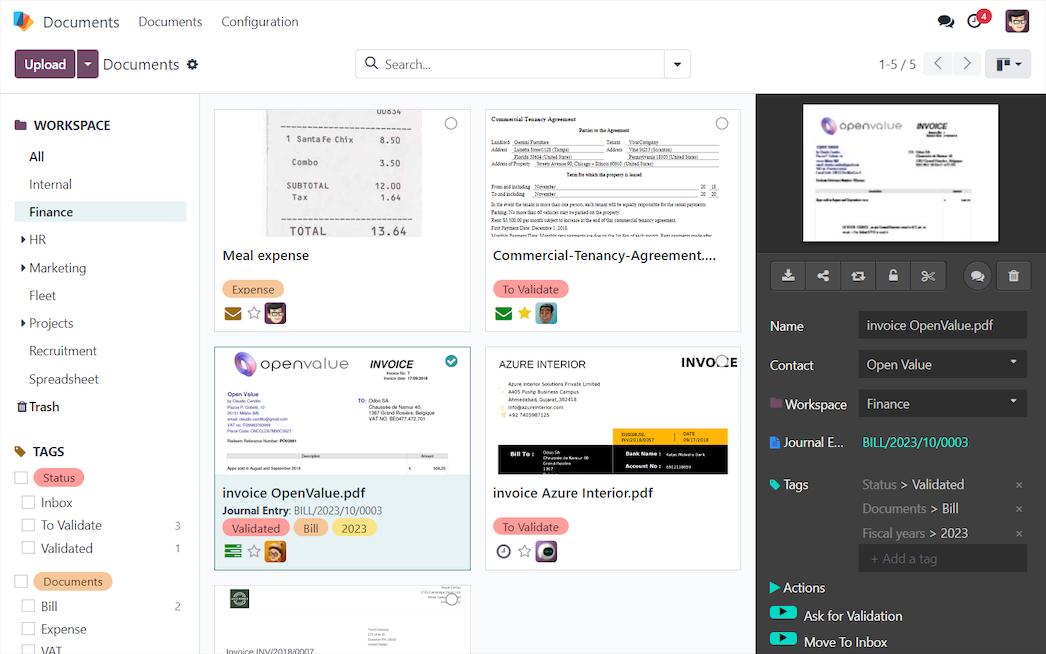
Task: Open the Configuration menu
Action: [259, 21]
